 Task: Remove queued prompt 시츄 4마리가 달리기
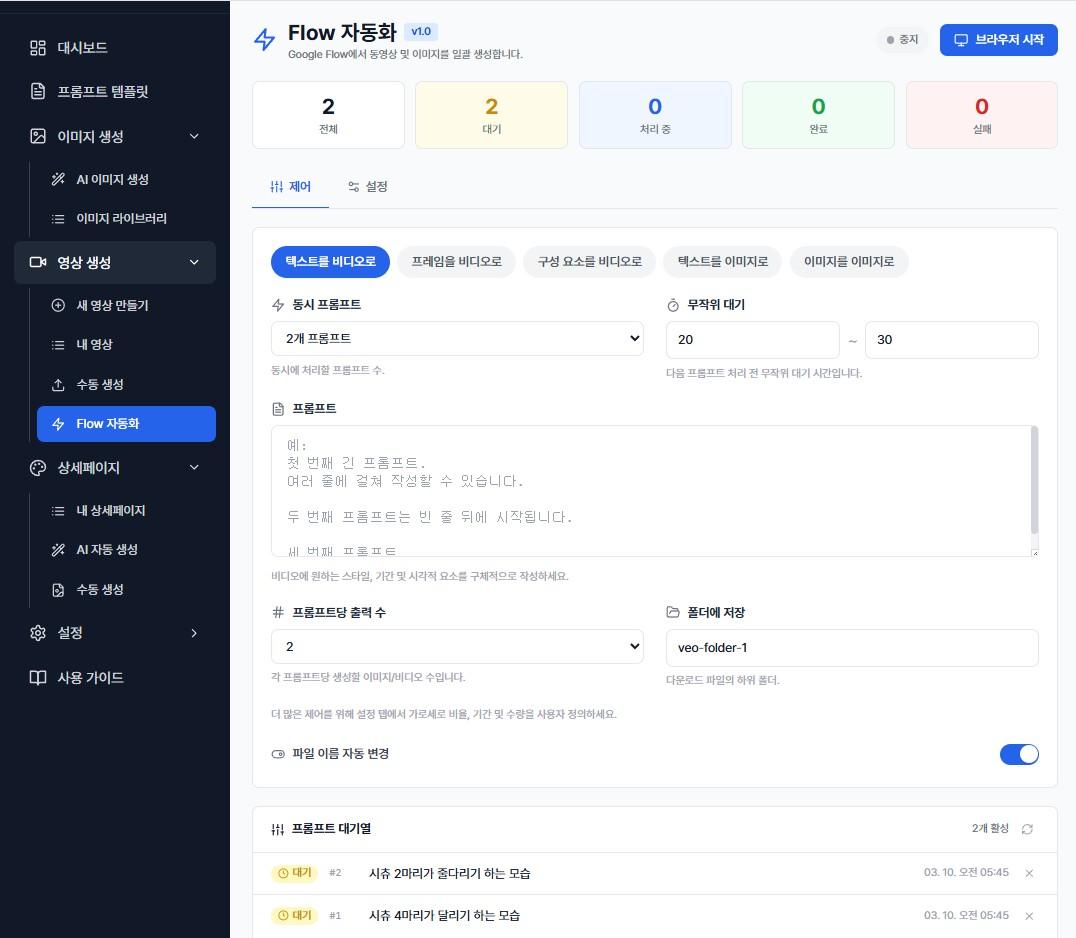pyautogui.click(x=1029, y=915)
